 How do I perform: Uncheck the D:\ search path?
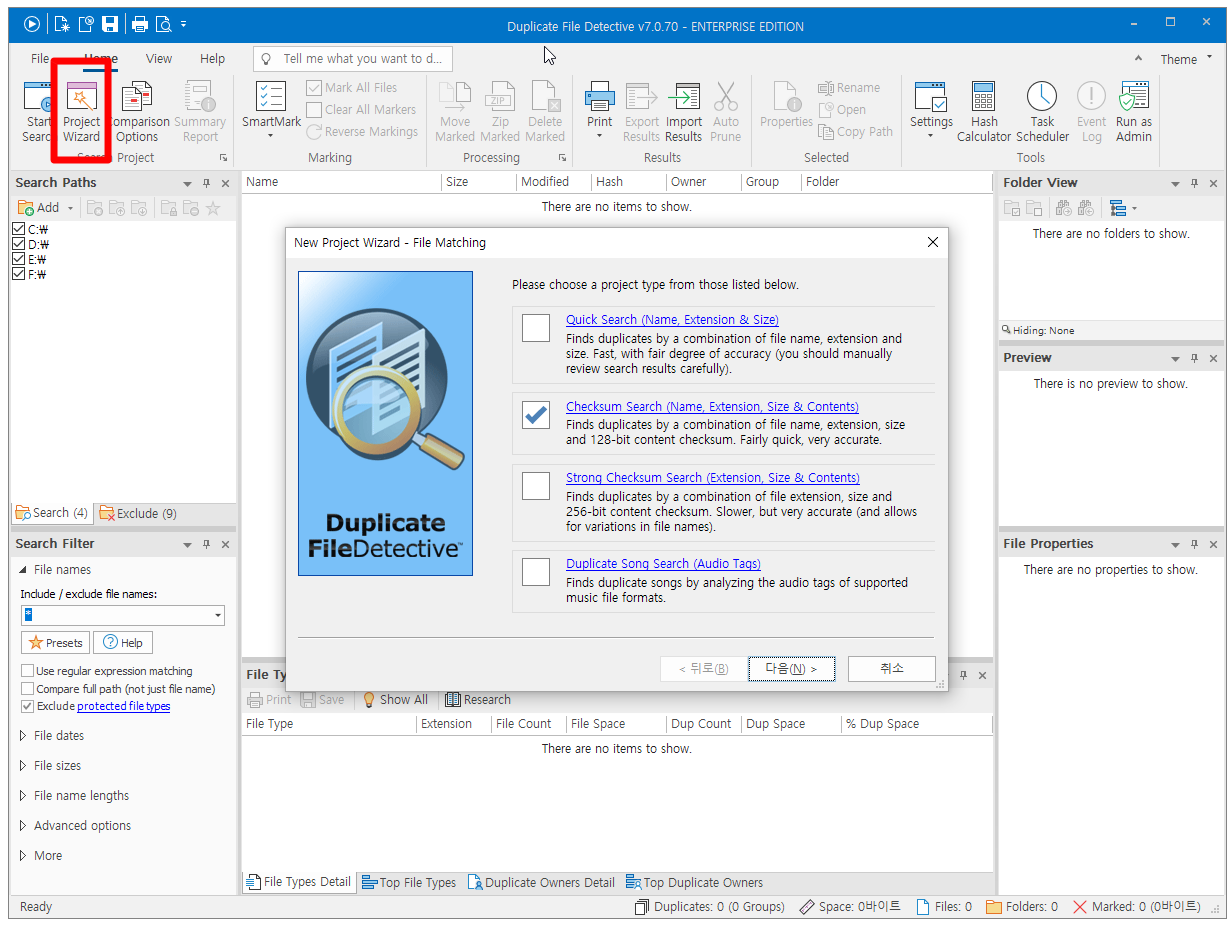[x=18, y=244]
